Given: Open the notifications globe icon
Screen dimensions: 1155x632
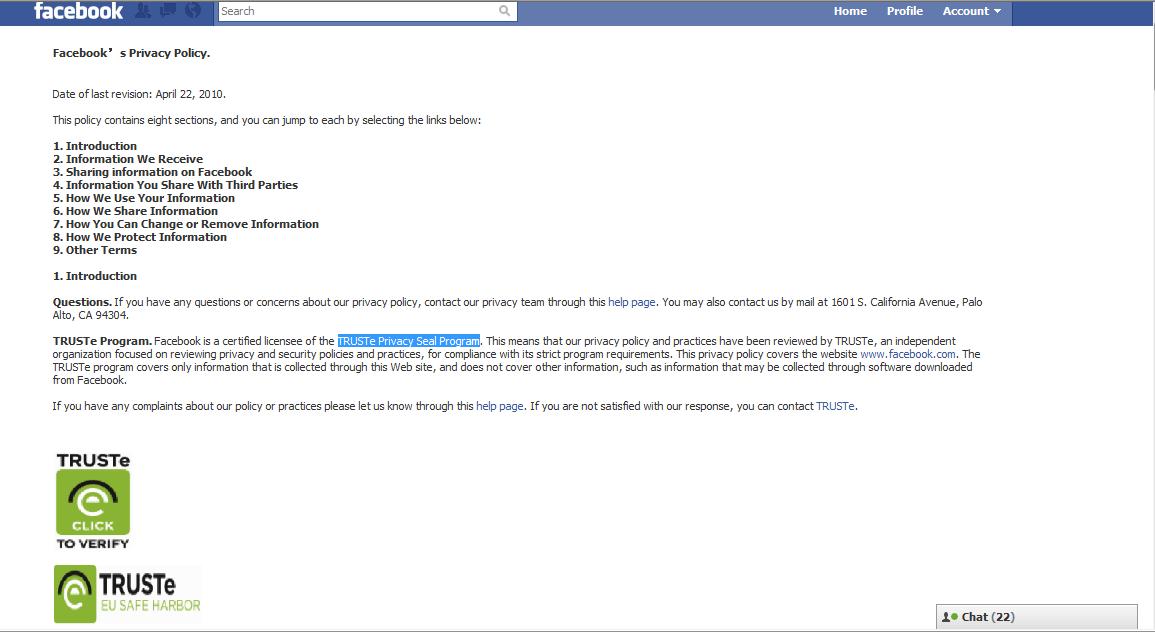Looking at the screenshot, I should coord(193,10).
